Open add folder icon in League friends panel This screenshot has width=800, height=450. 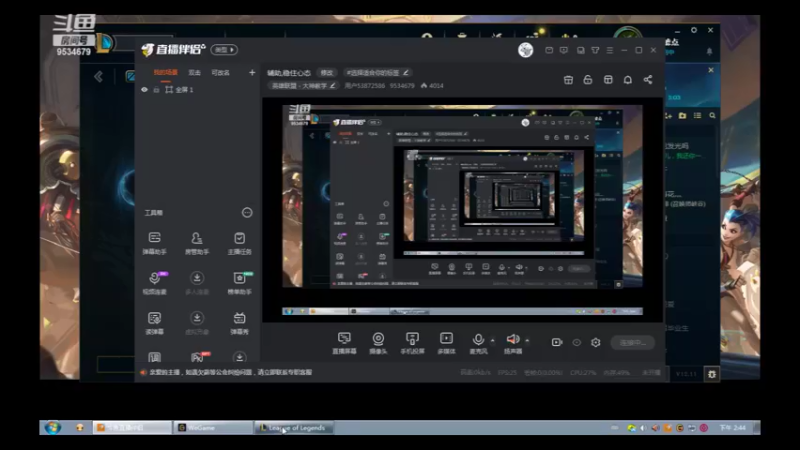[x=682, y=116]
